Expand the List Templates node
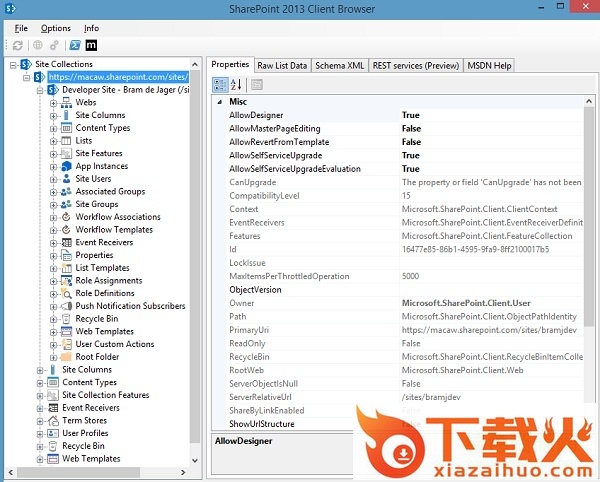 tap(53, 269)
